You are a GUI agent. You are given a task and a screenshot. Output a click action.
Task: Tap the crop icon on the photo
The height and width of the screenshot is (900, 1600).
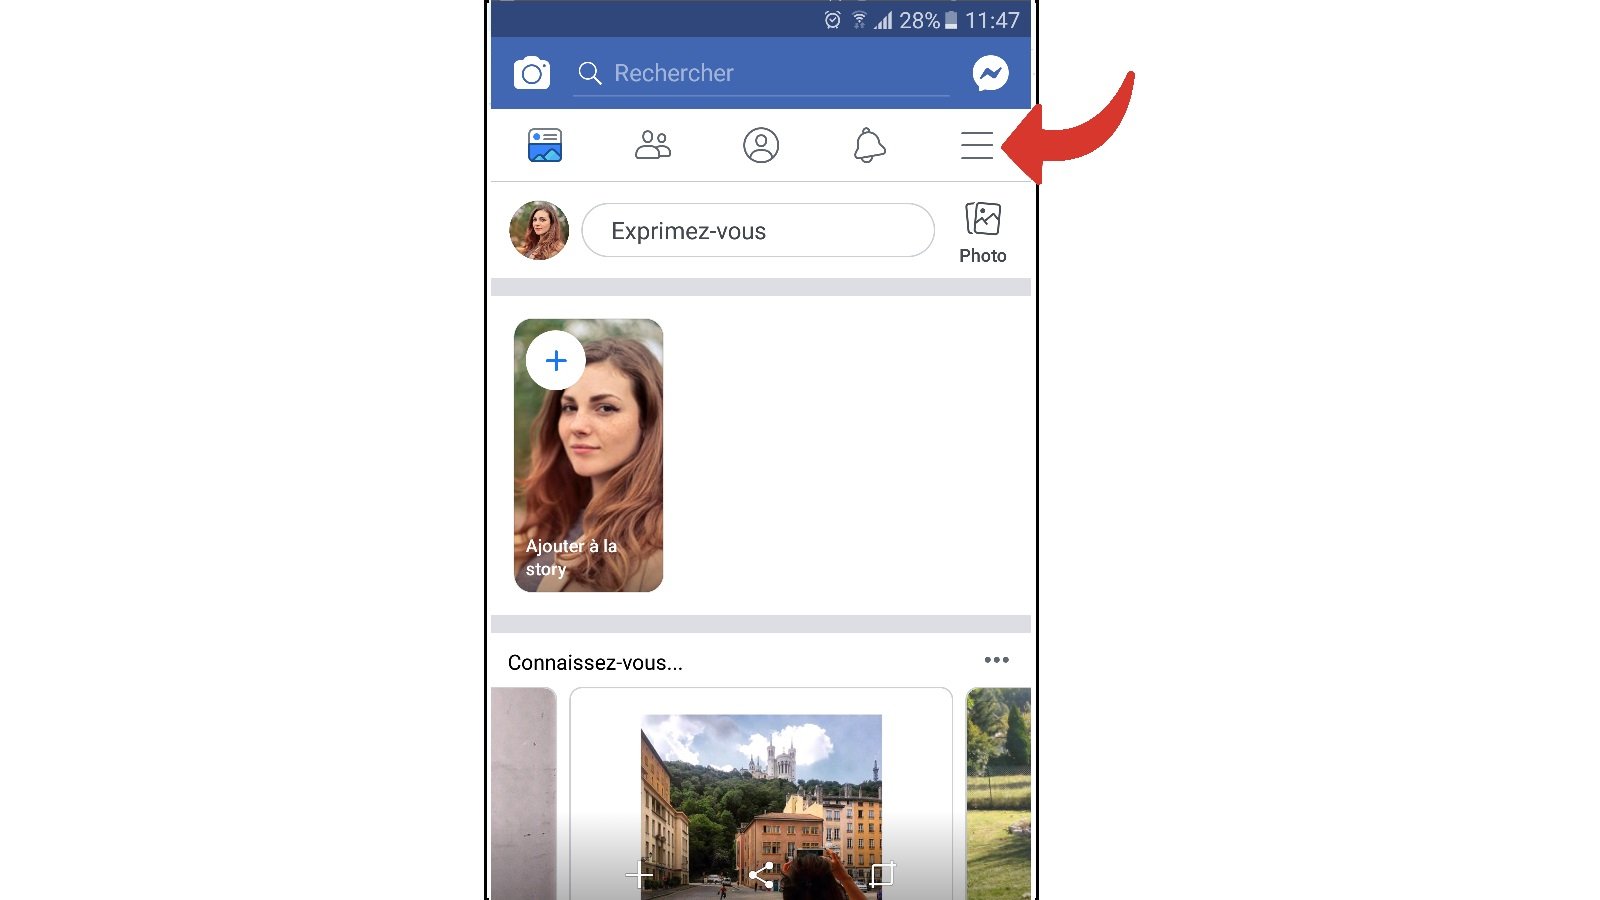[881, 875]
